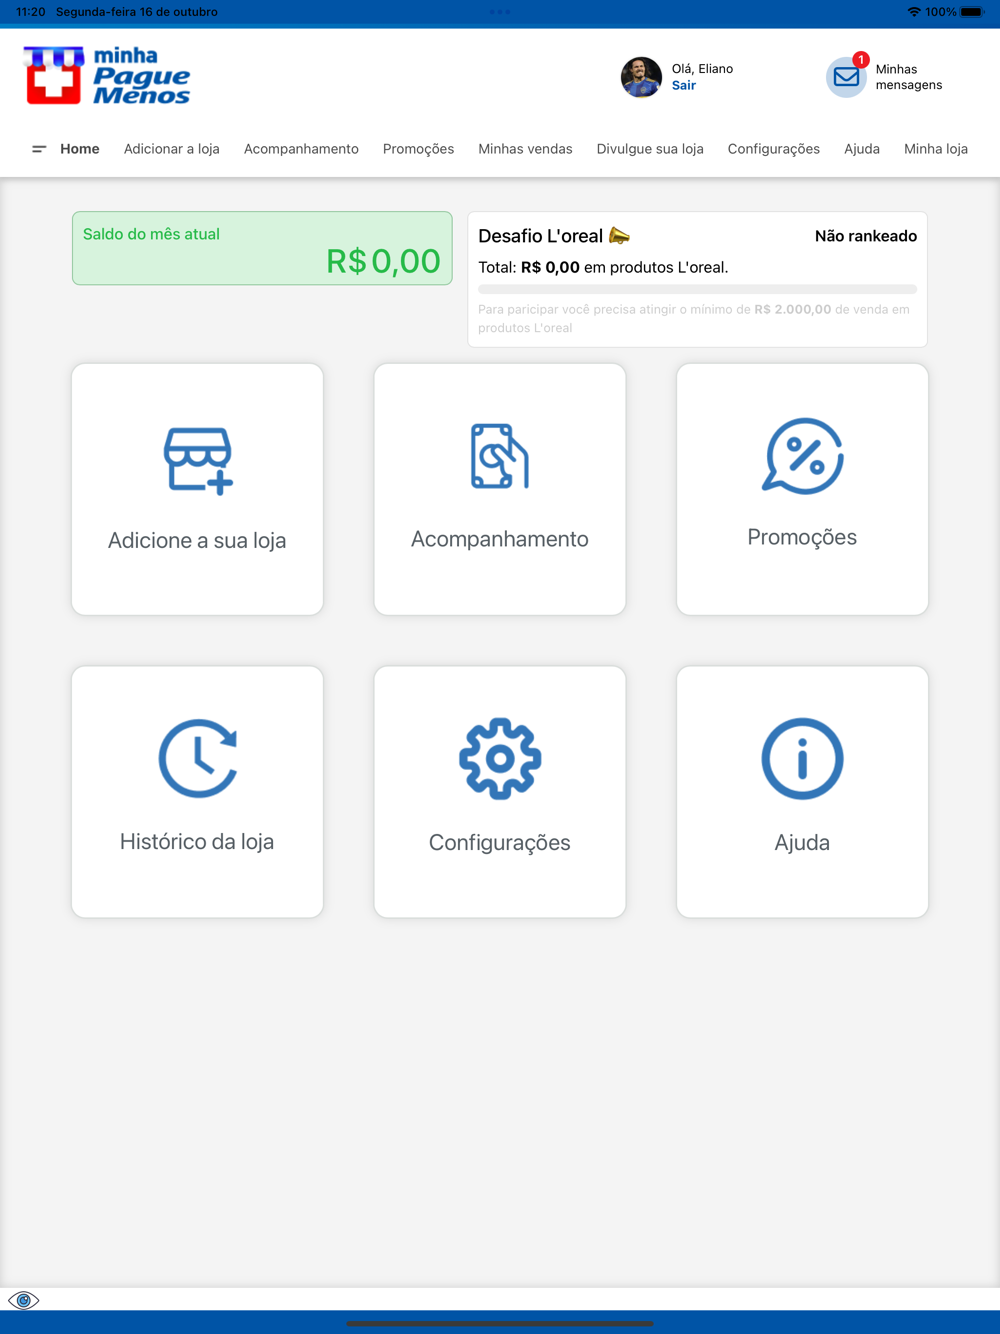This screenshot has height=1334, width=1000.
Task: Open Divulgue sua loja menu item
Action: pos(650,149)
